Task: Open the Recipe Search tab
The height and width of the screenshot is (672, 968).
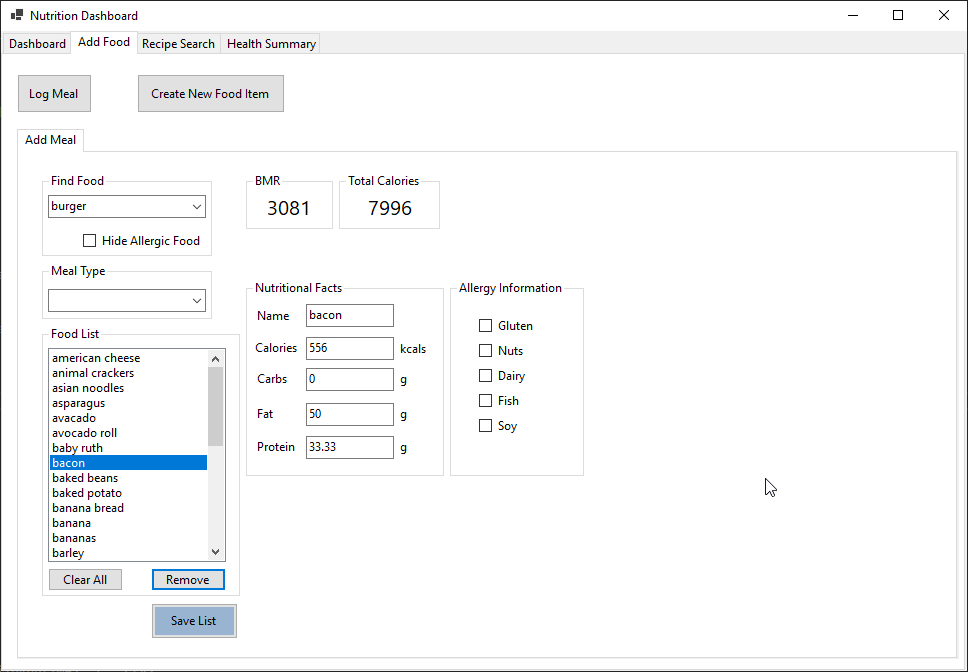Action: pyautogui.click(x=178, y=44)
